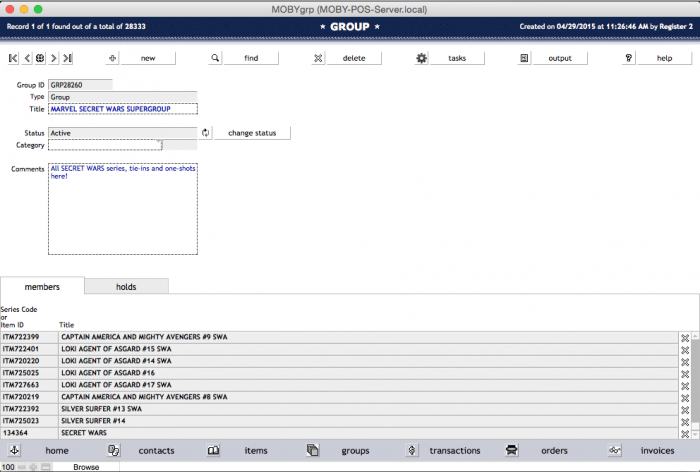Click the output document icon
The width and height of the screenshot is (700, 472).
click(x=524, y=58)
